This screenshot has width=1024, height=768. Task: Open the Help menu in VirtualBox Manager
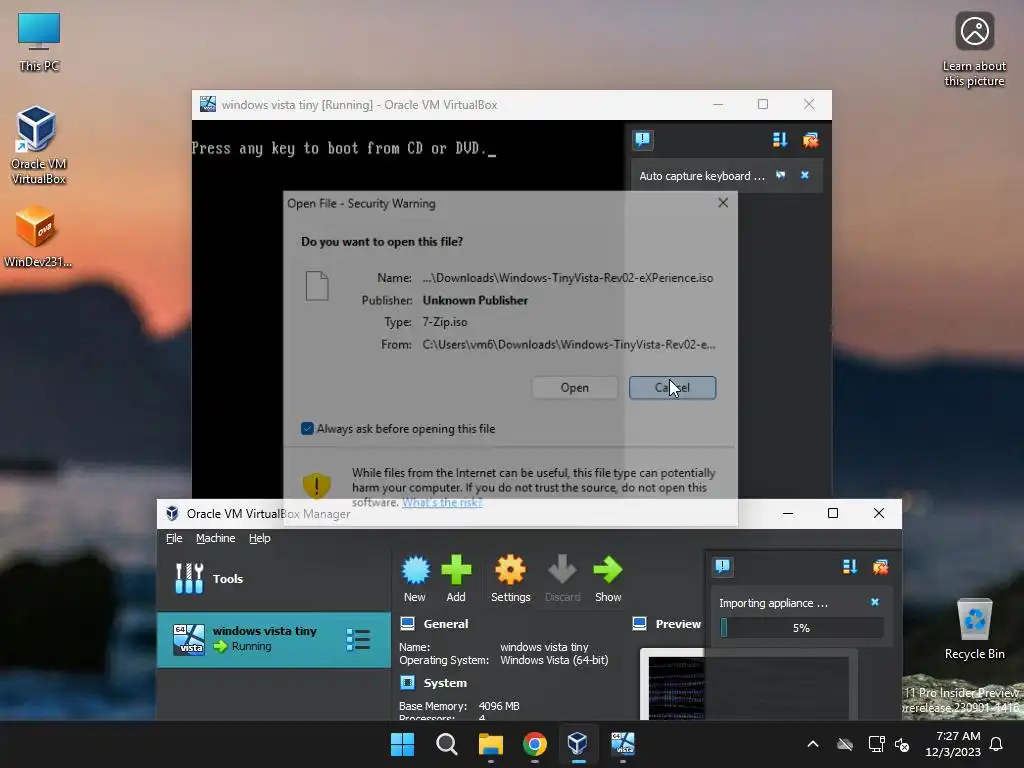click(259, 538)
